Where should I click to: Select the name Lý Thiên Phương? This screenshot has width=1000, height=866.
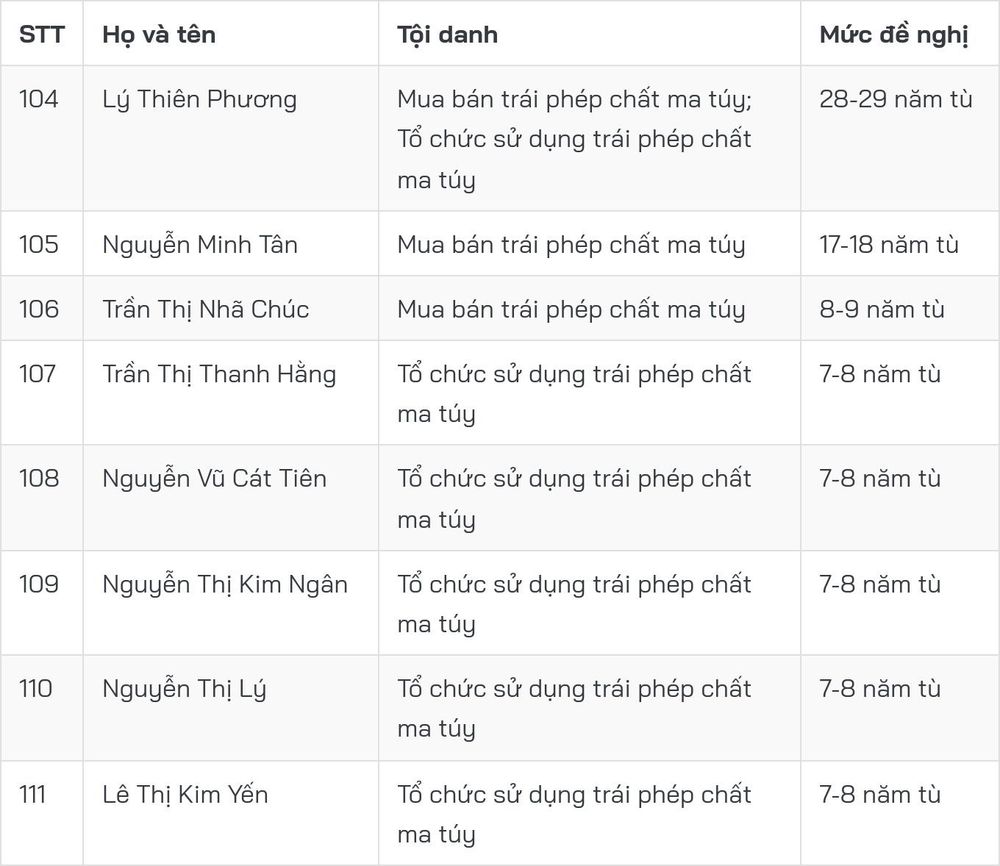200,99
